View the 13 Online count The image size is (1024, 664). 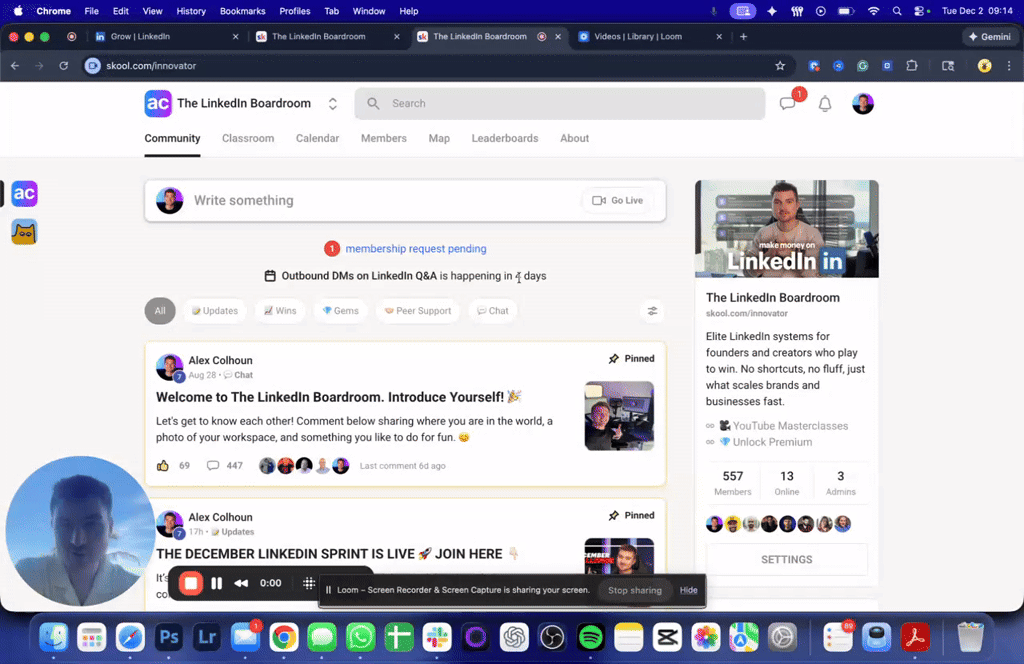pos(787,482)
